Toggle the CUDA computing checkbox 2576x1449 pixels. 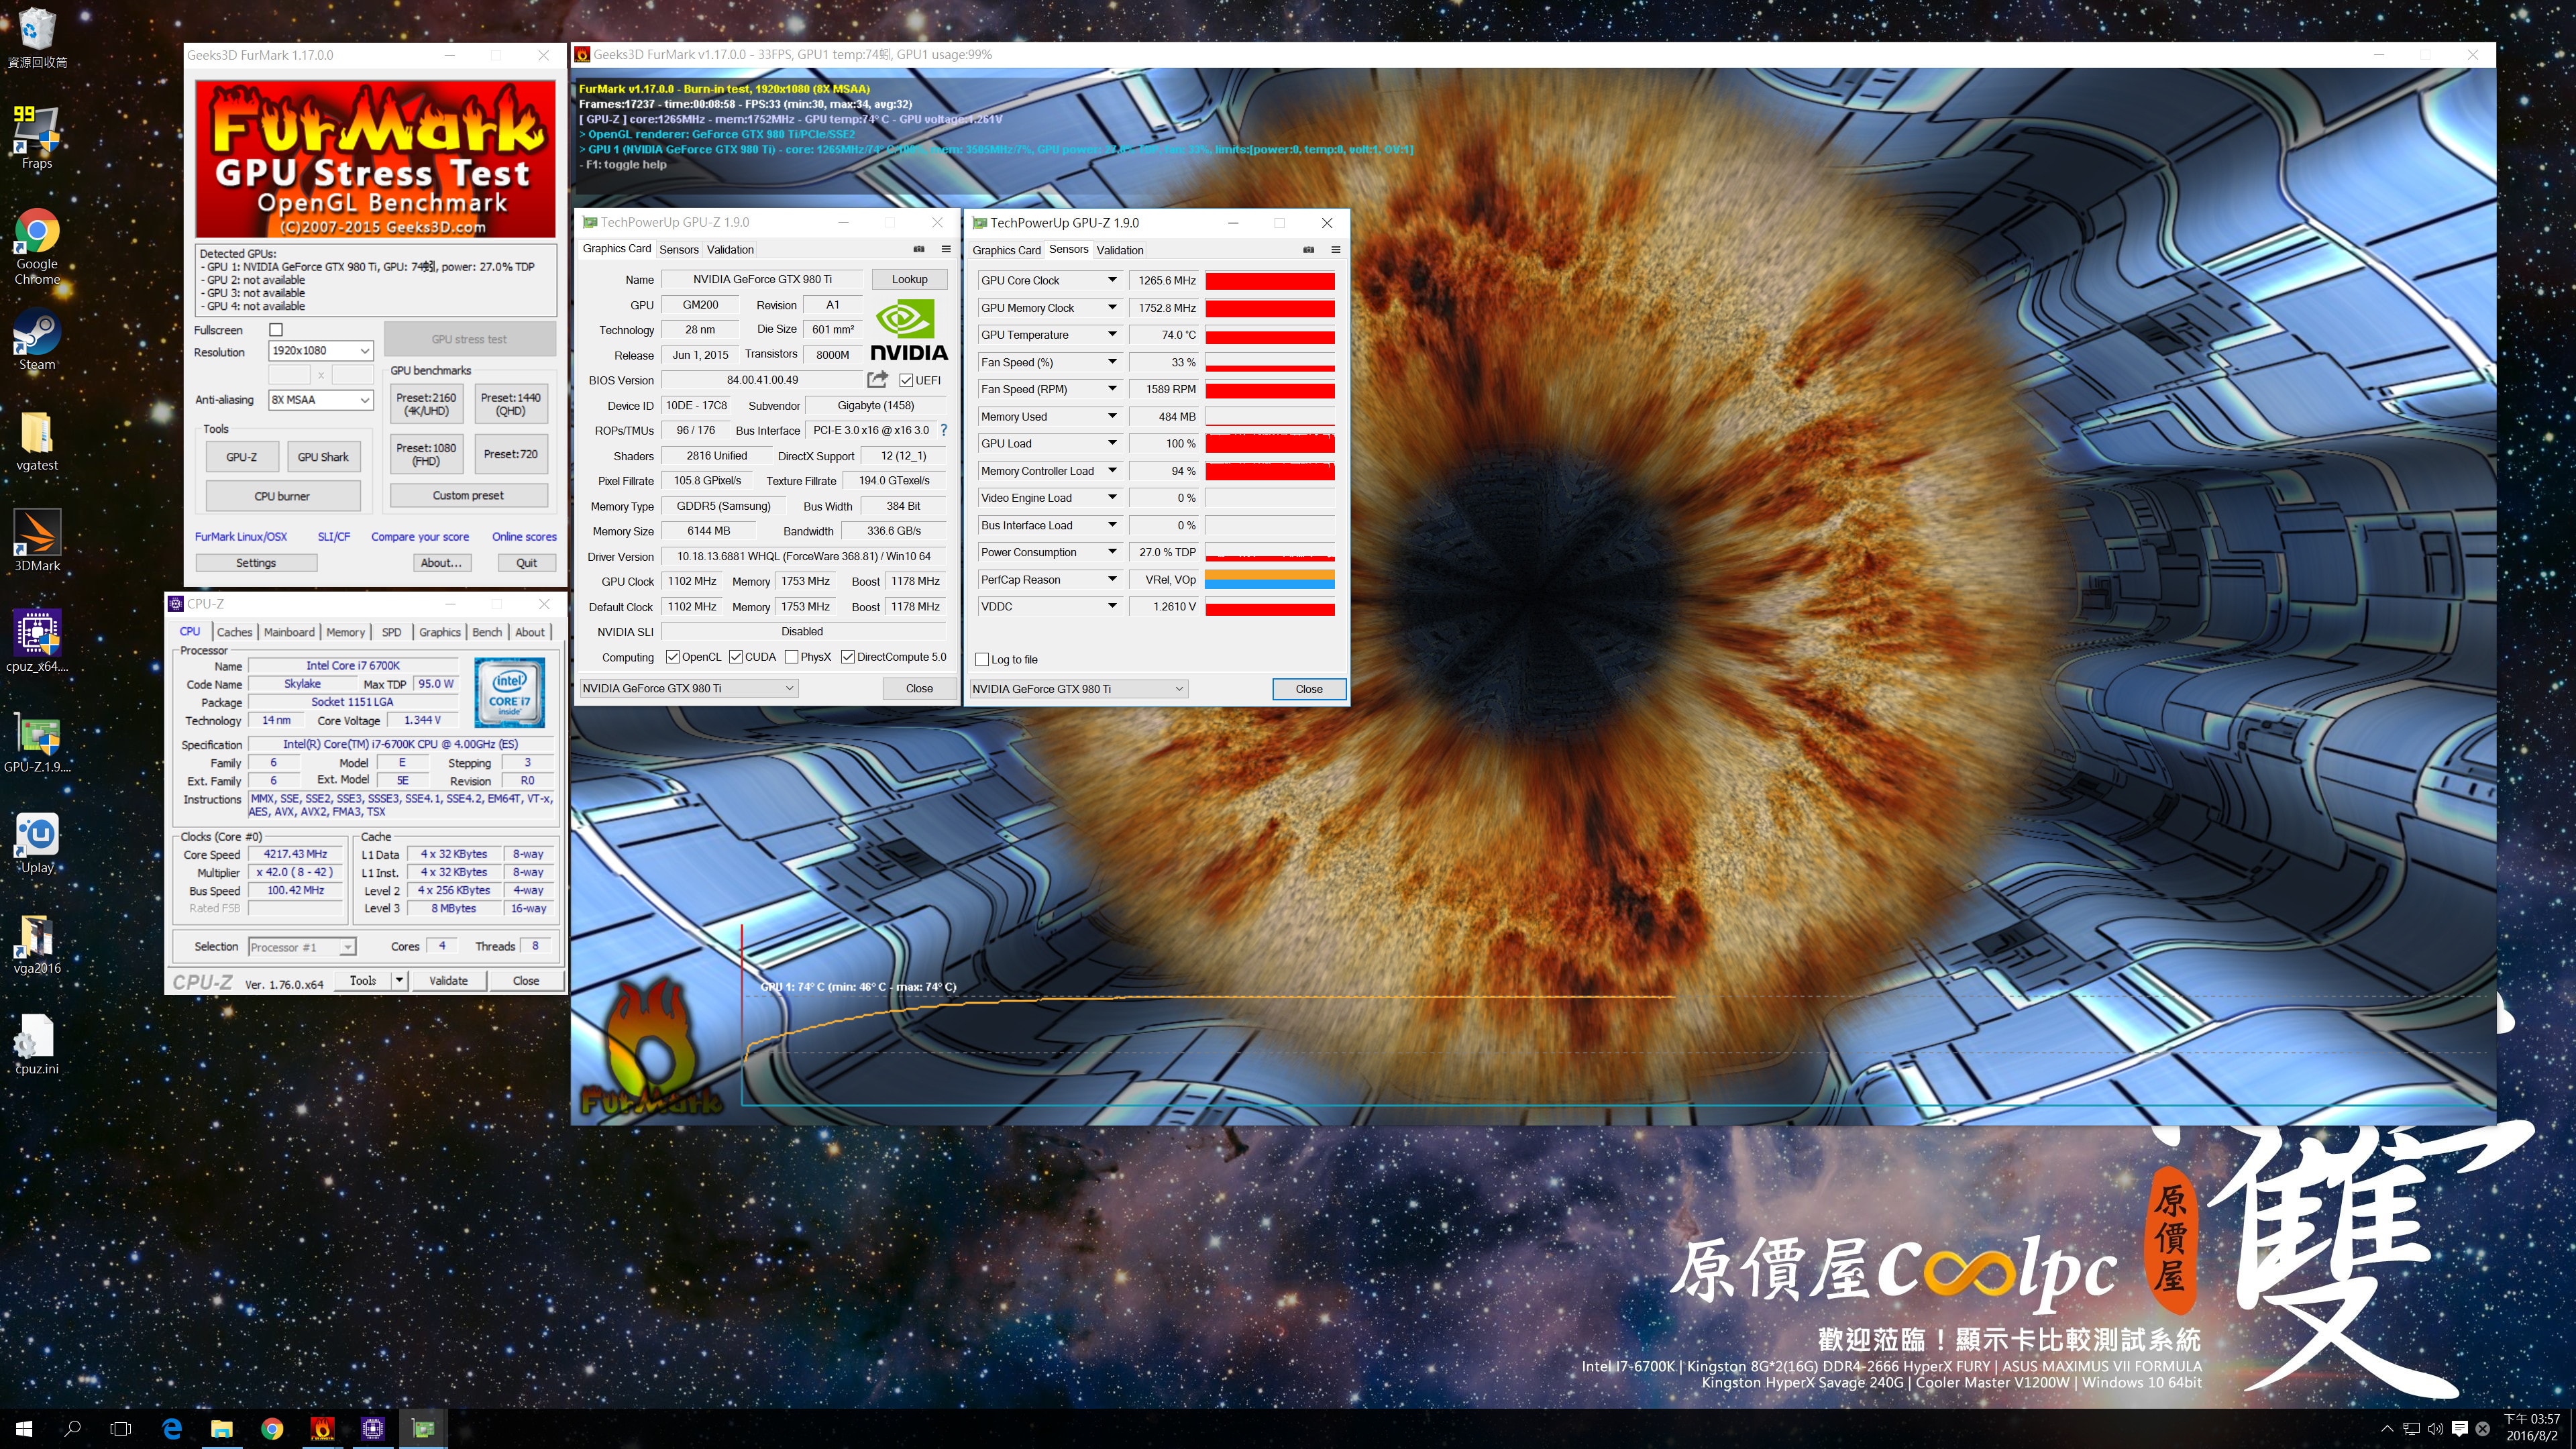point(736,657)
